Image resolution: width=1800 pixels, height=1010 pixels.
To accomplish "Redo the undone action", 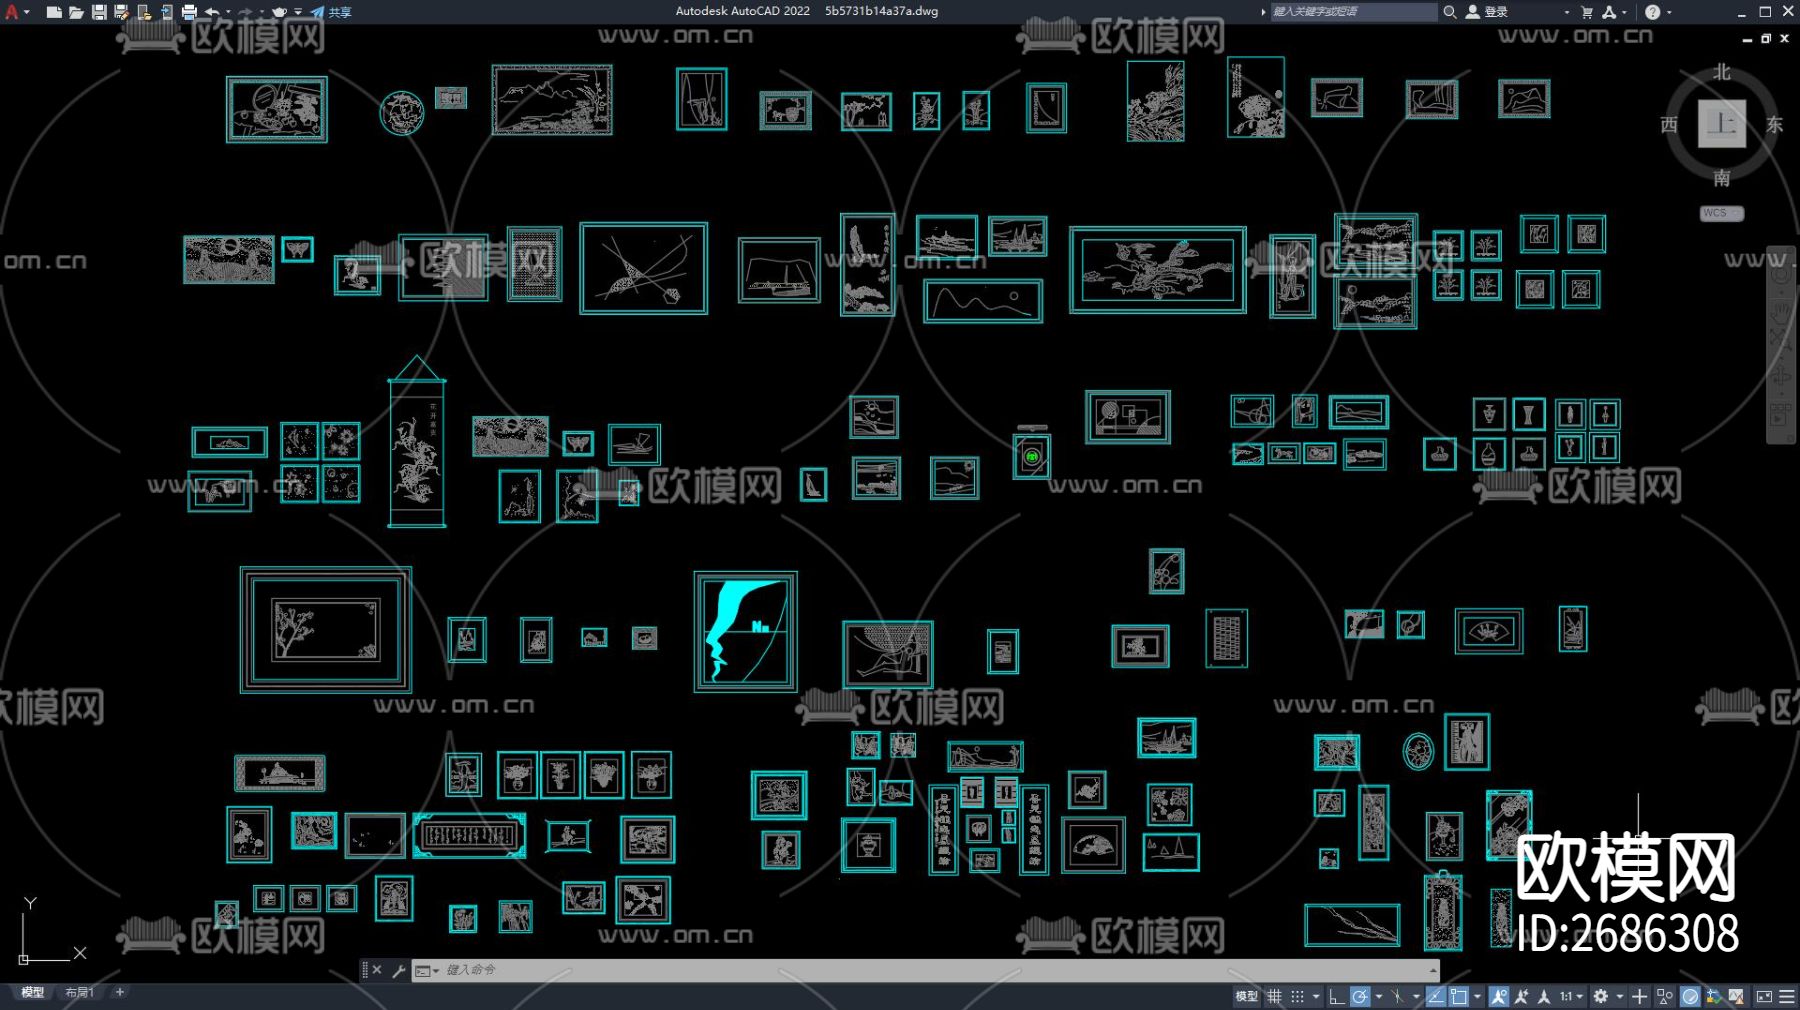I will tap(245, 12).
